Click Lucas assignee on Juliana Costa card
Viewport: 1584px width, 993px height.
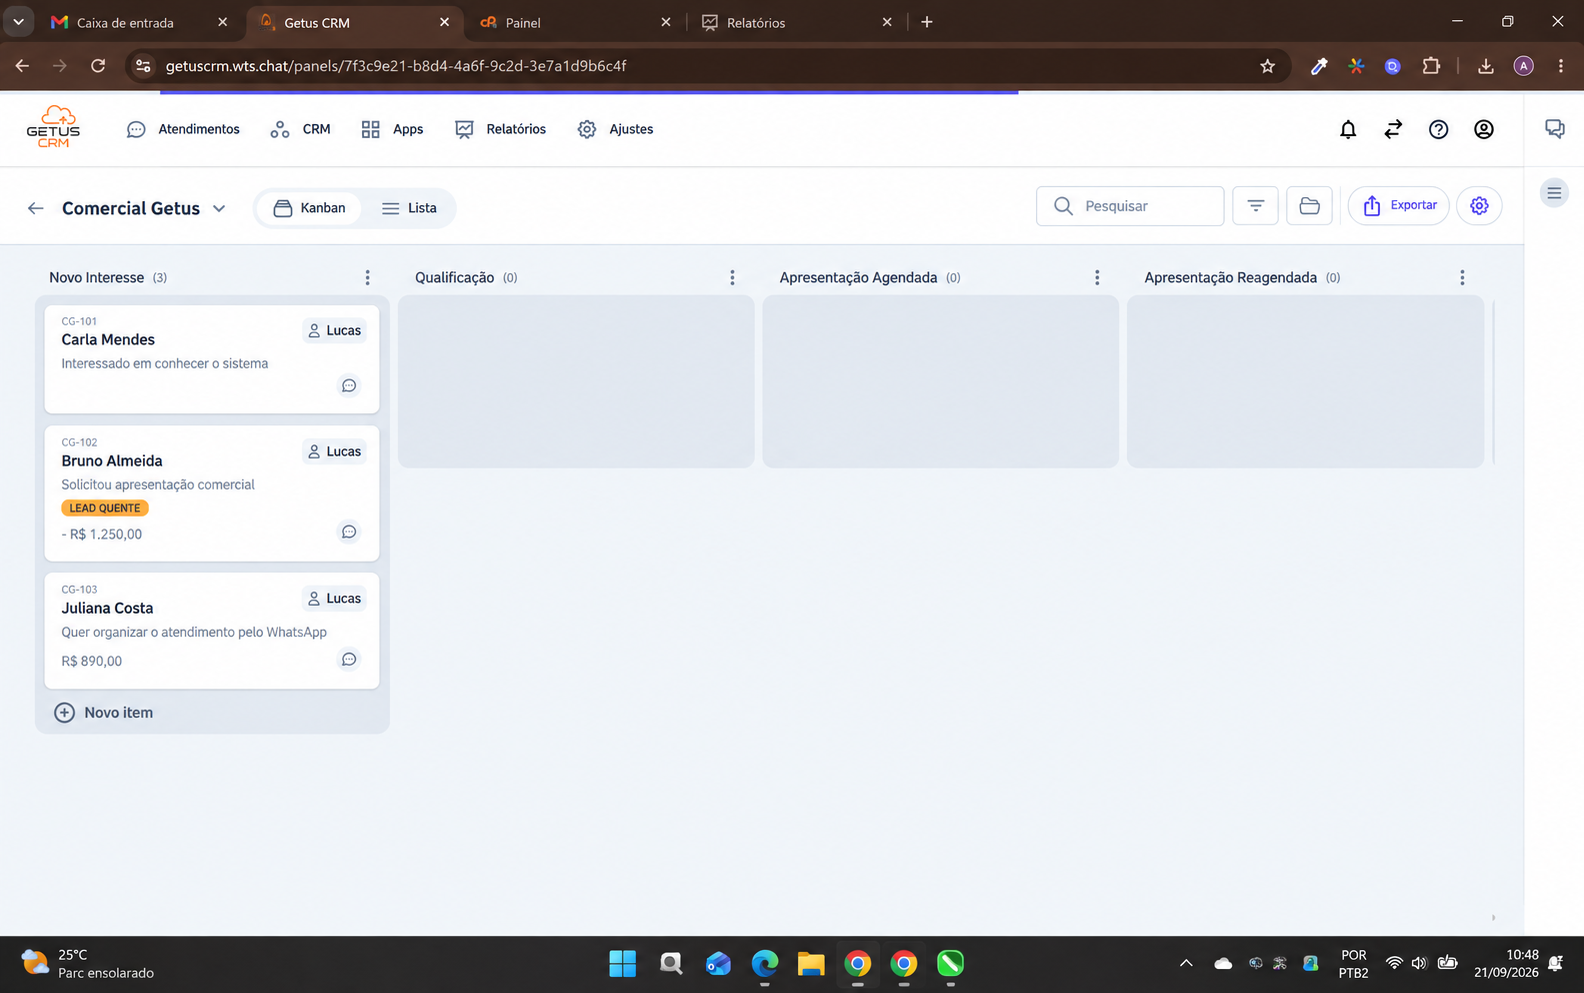pyautogui.click(x=334, y=599)
